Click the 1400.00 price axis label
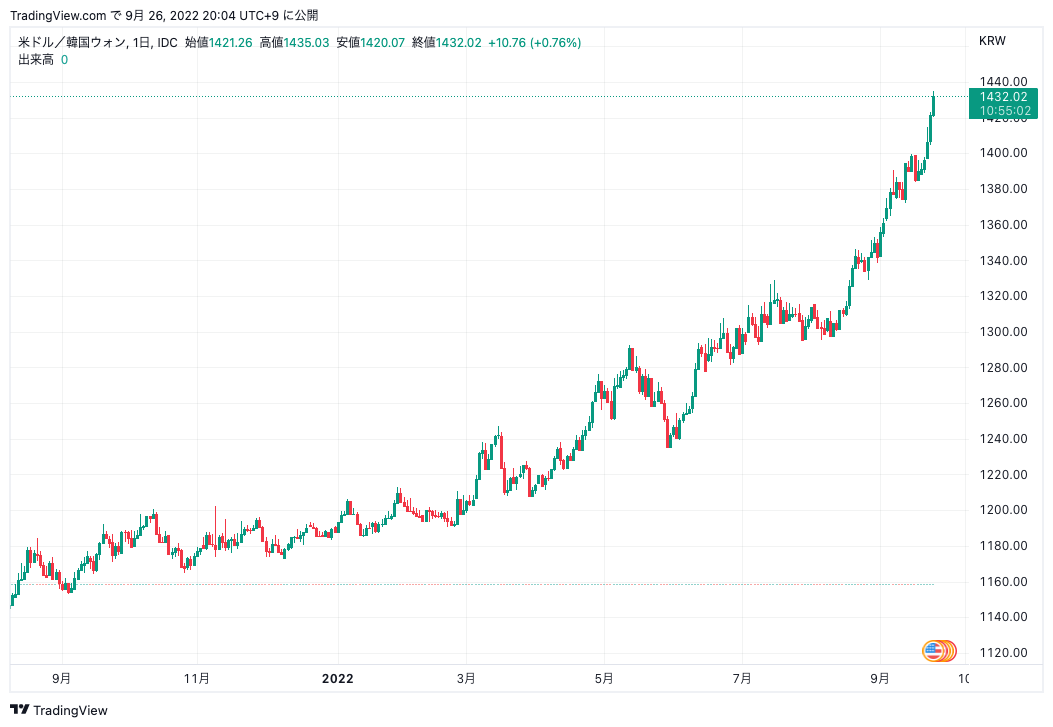1053x727 pixels. tap(1003, 153)
